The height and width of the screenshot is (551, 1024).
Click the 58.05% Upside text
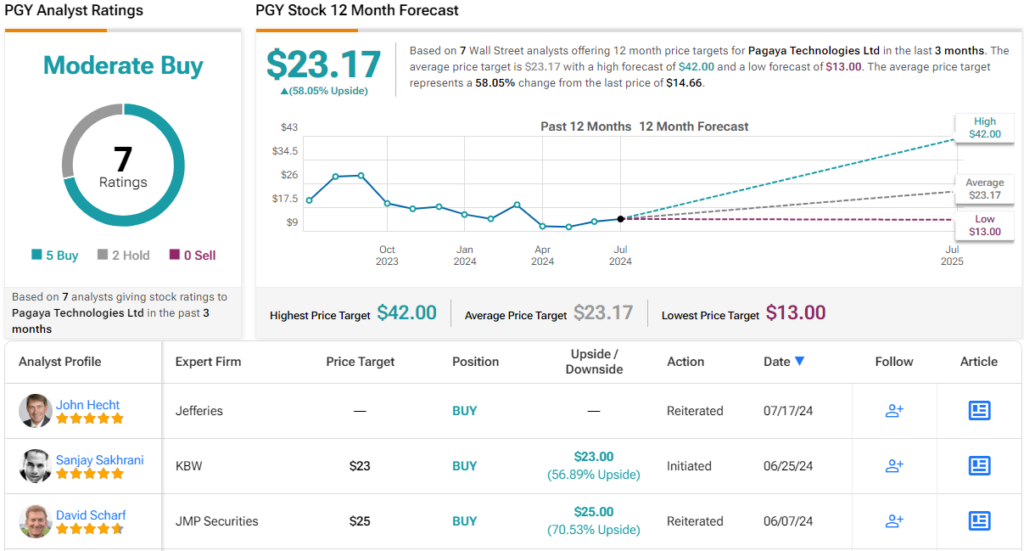click(x=325, y=91)
